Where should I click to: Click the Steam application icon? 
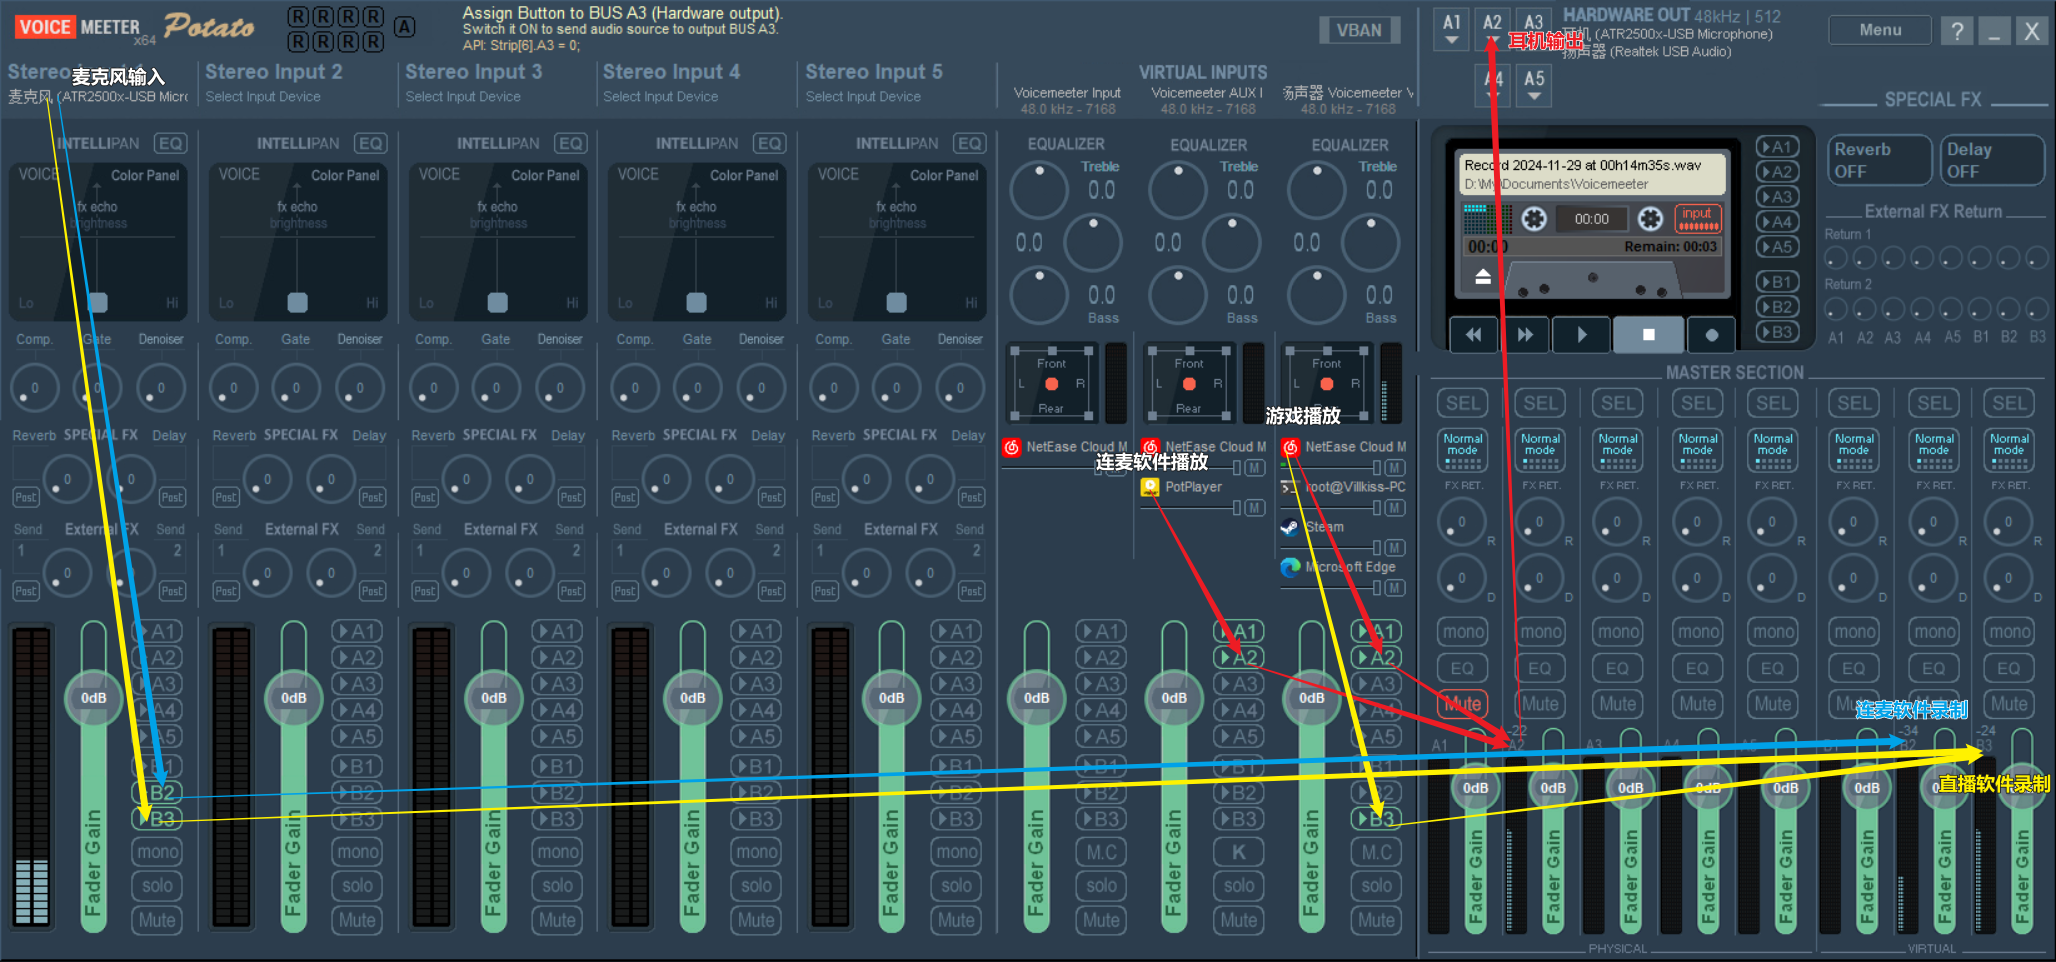pyautogui.click(x=1290, y=527)
